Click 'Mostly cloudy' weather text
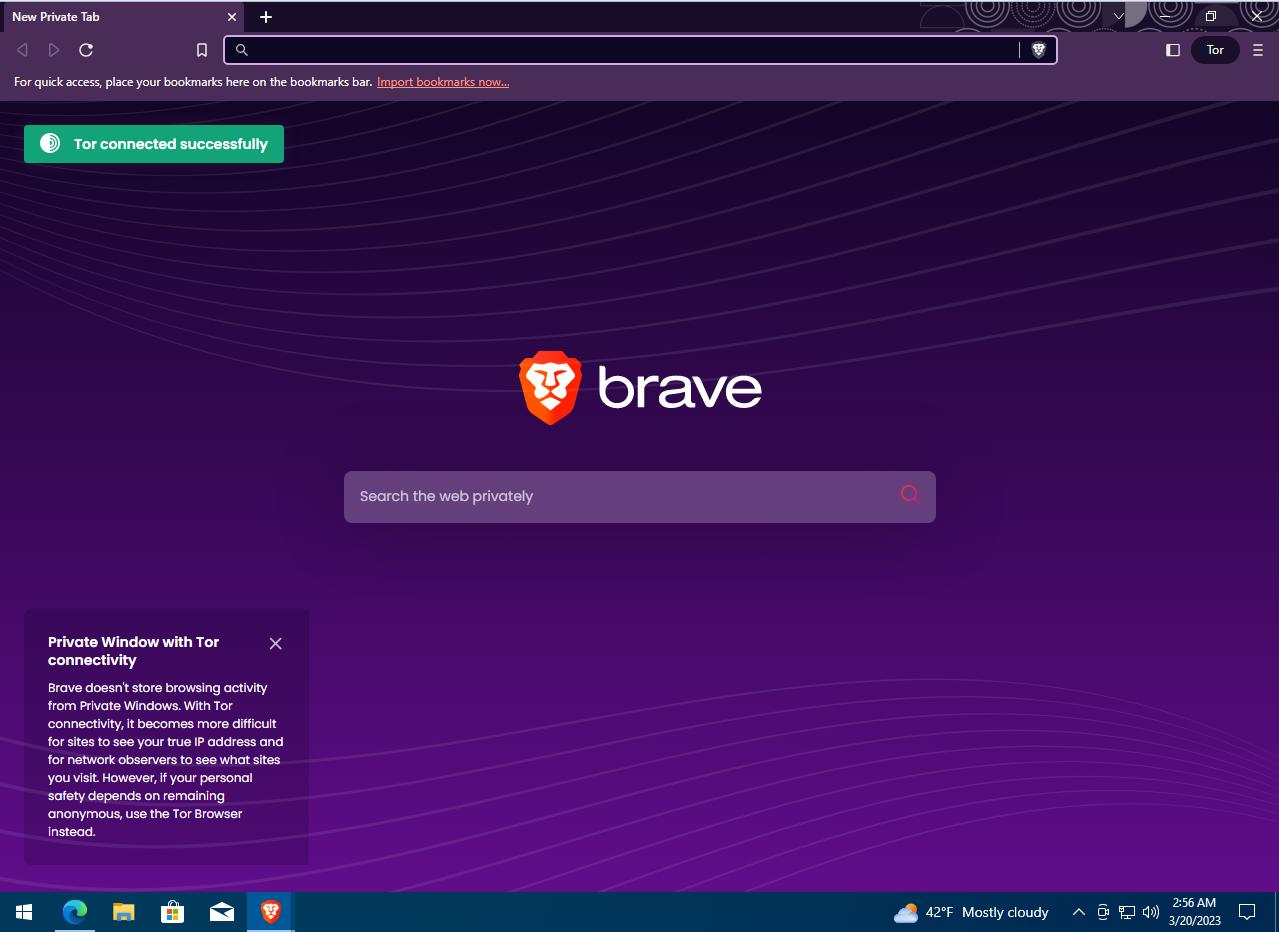Viewport: 1279px width, 932px height. pos(1005,912)
